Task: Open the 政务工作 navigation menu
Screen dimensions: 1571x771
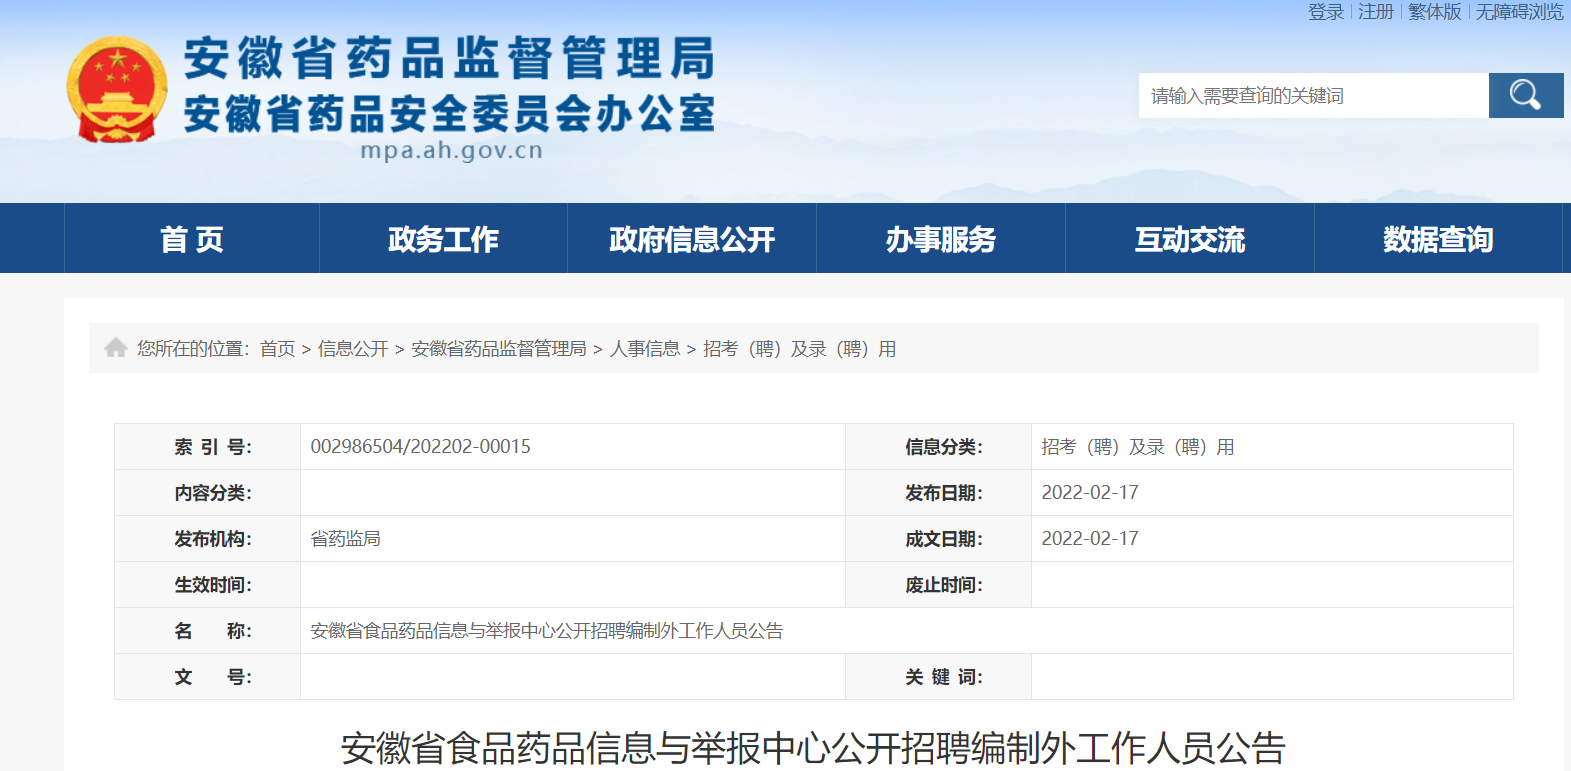Action: pyautogui.click(x=443, y=239)
